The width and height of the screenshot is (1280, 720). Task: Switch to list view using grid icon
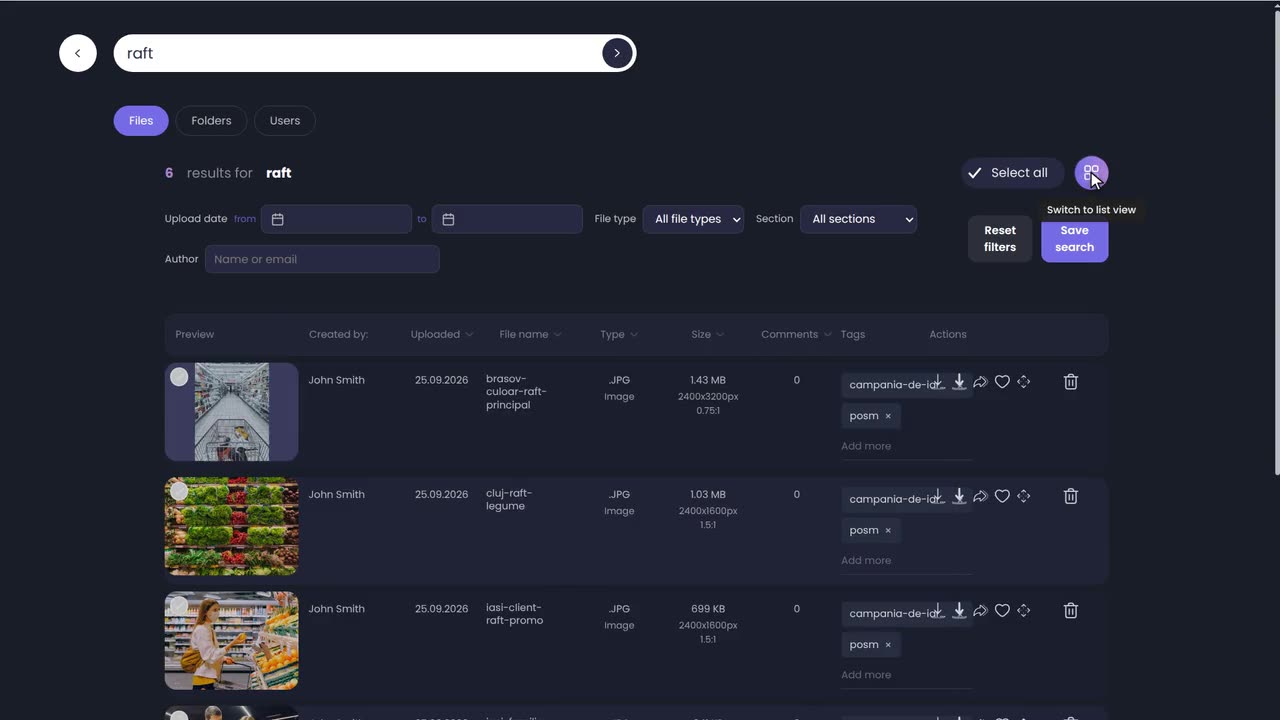[1091, 173]
